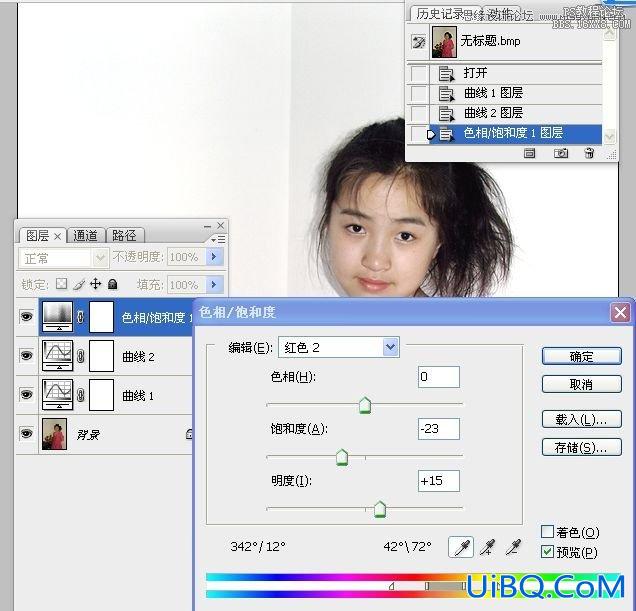636x611 pixels.
Task: Click the Curves adjustment thumbnail of 曲线 2
Action: [x=58, y=356]
